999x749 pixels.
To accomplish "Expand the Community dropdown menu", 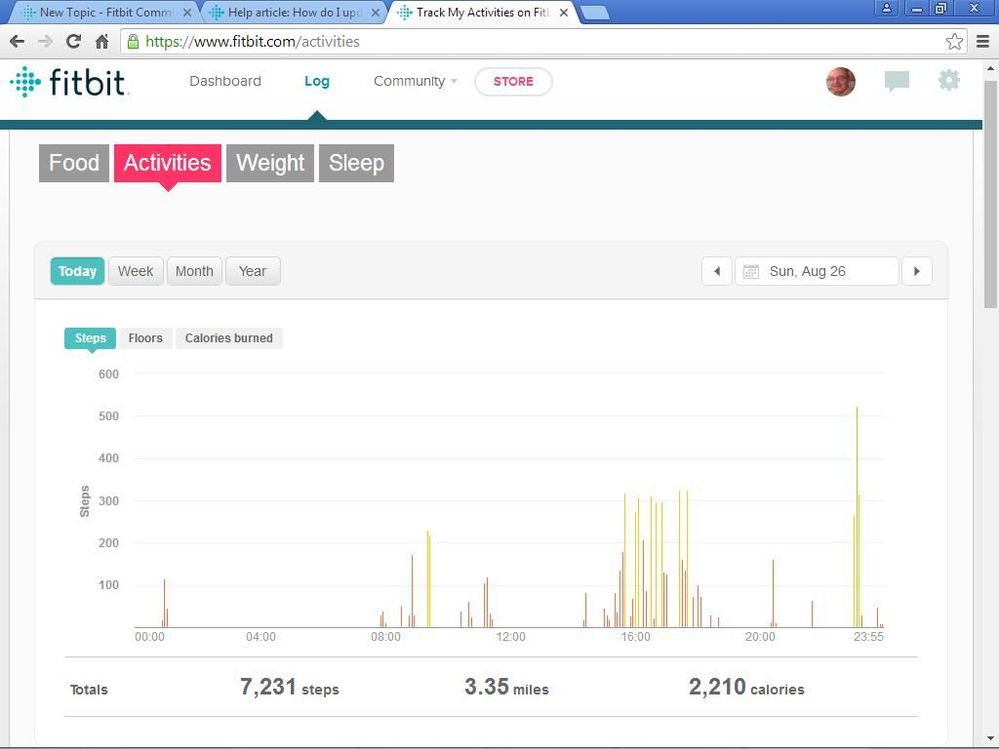I will click(x=415, y=81).
